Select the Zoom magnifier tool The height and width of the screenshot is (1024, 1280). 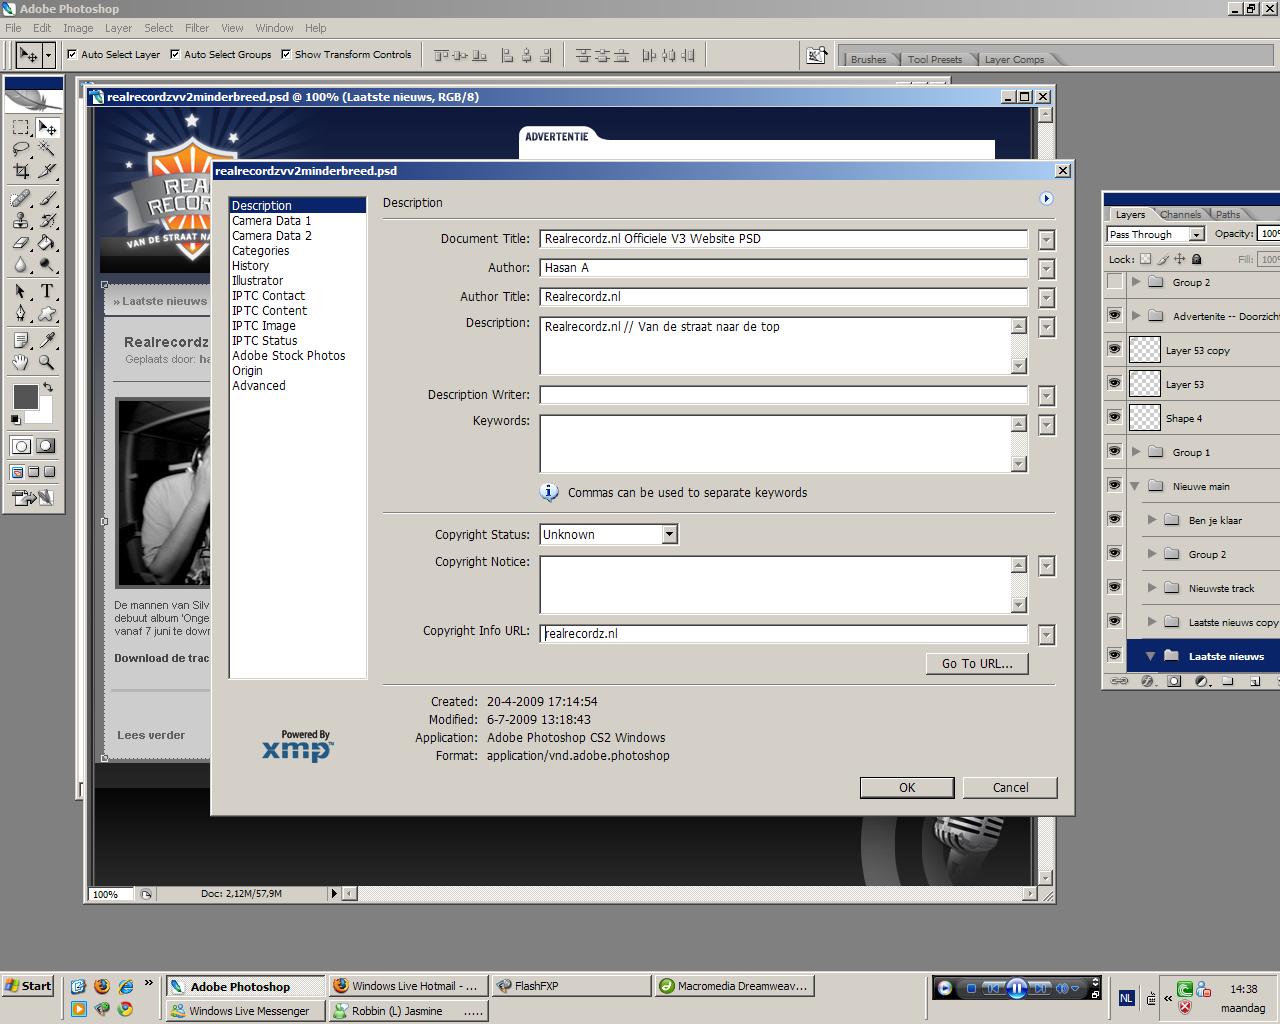point(46,362)
